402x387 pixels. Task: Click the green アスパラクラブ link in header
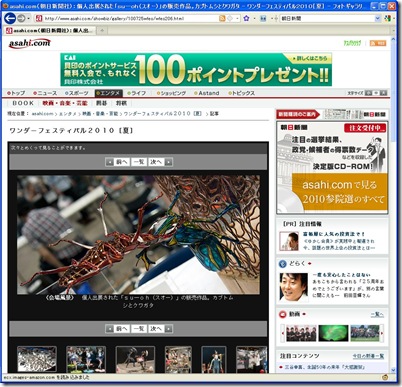point(352,43)
